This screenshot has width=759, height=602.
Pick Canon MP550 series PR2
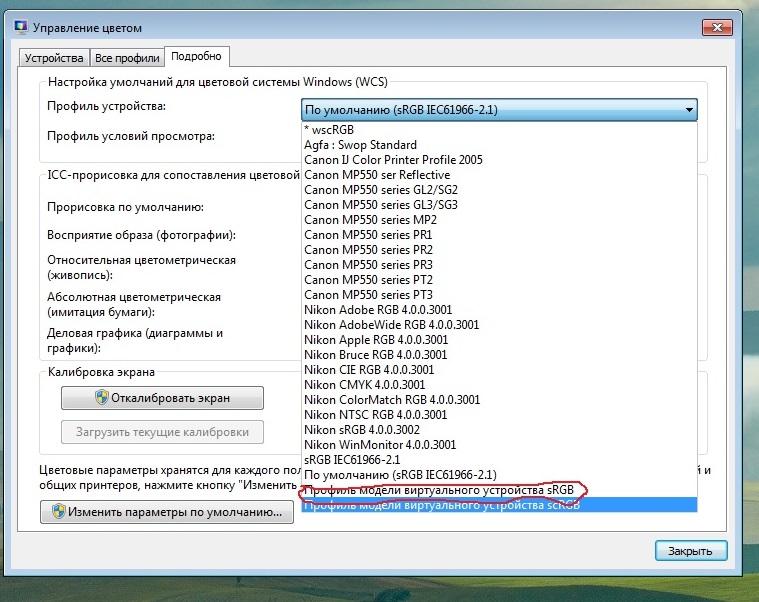[499, 250]
